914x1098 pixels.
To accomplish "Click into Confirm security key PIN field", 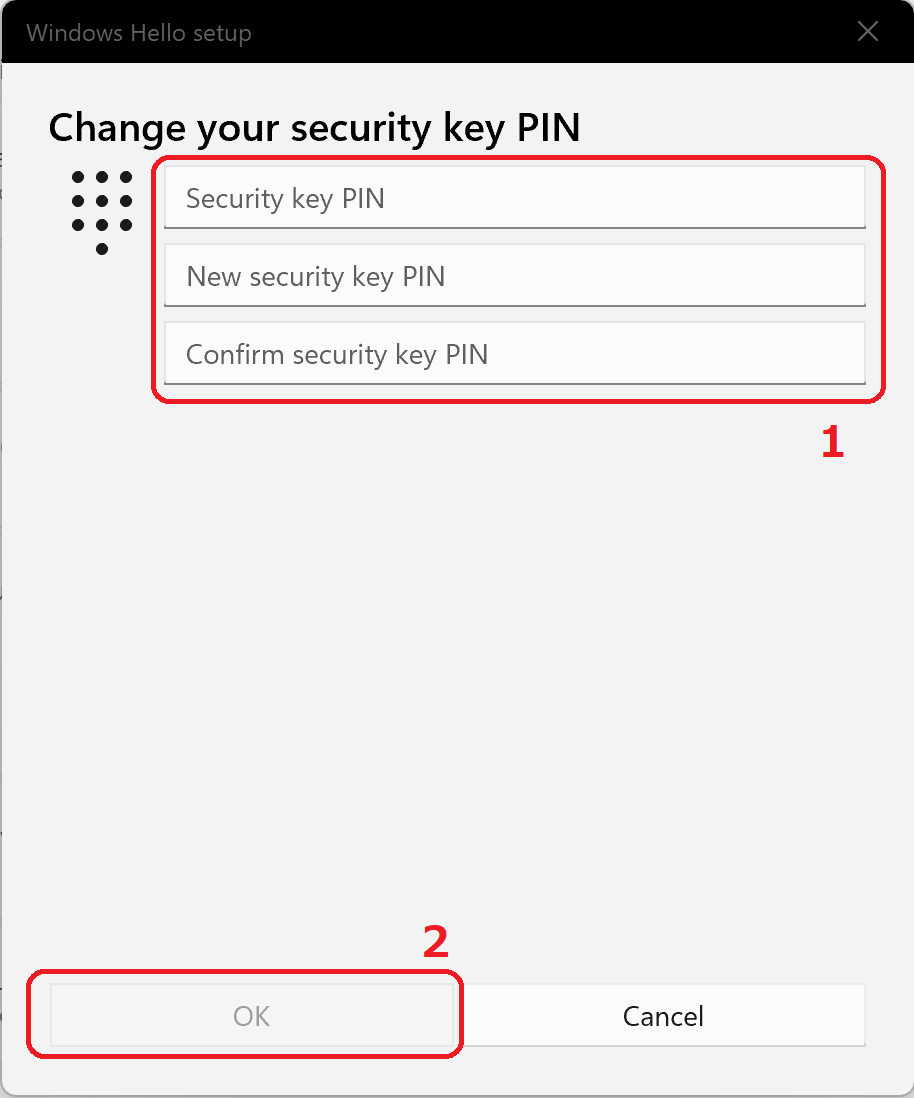I will click(515, 353).
